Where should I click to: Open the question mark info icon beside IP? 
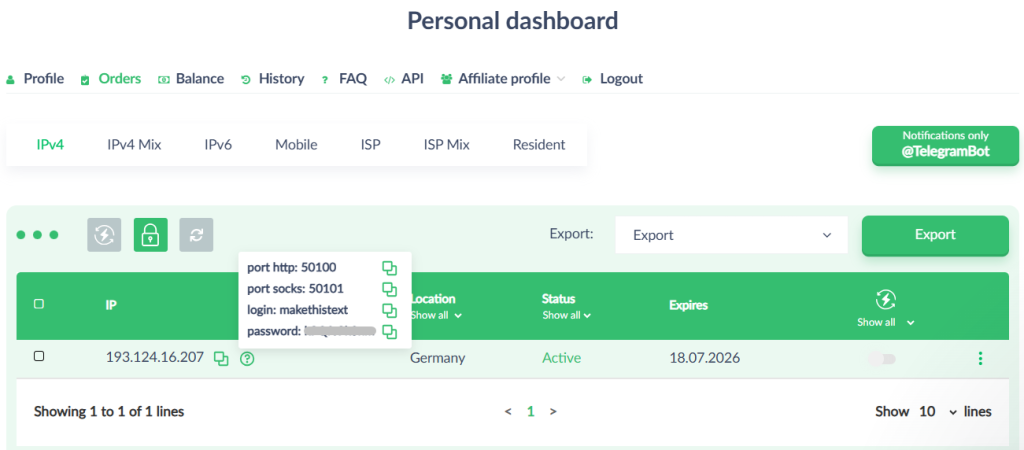(247, 359)
